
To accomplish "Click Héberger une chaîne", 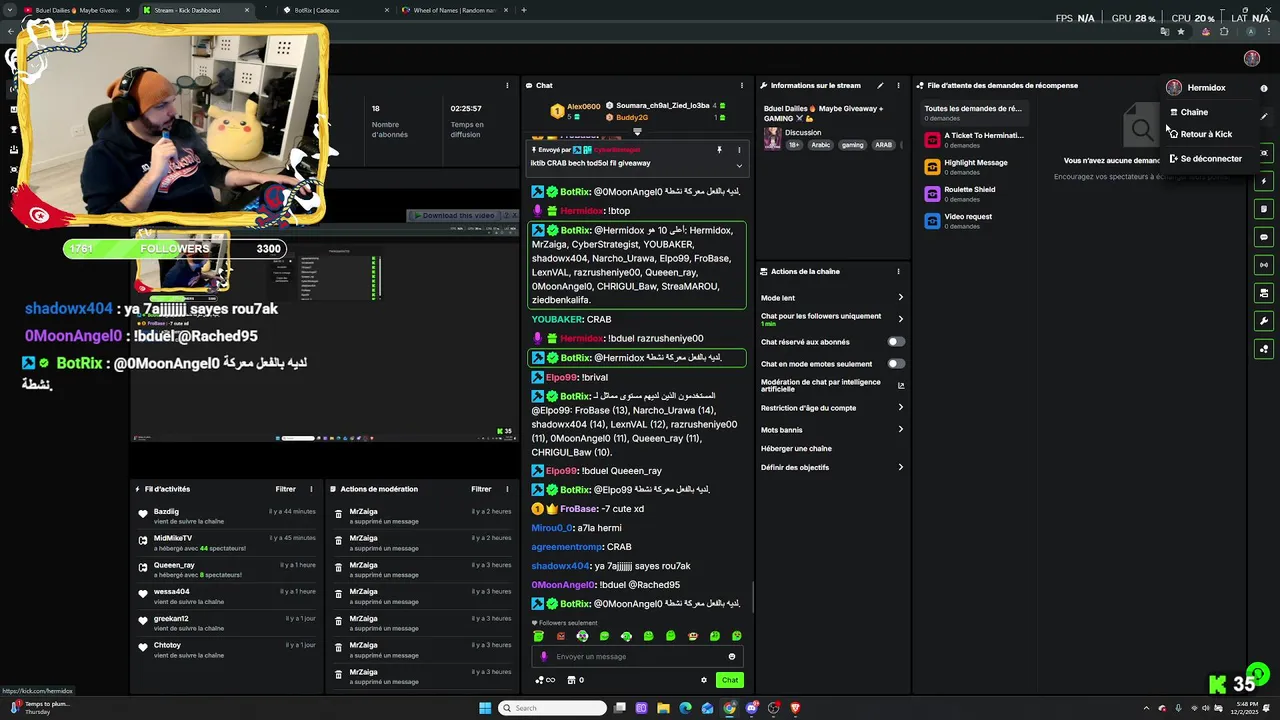I will pos(796,449).
